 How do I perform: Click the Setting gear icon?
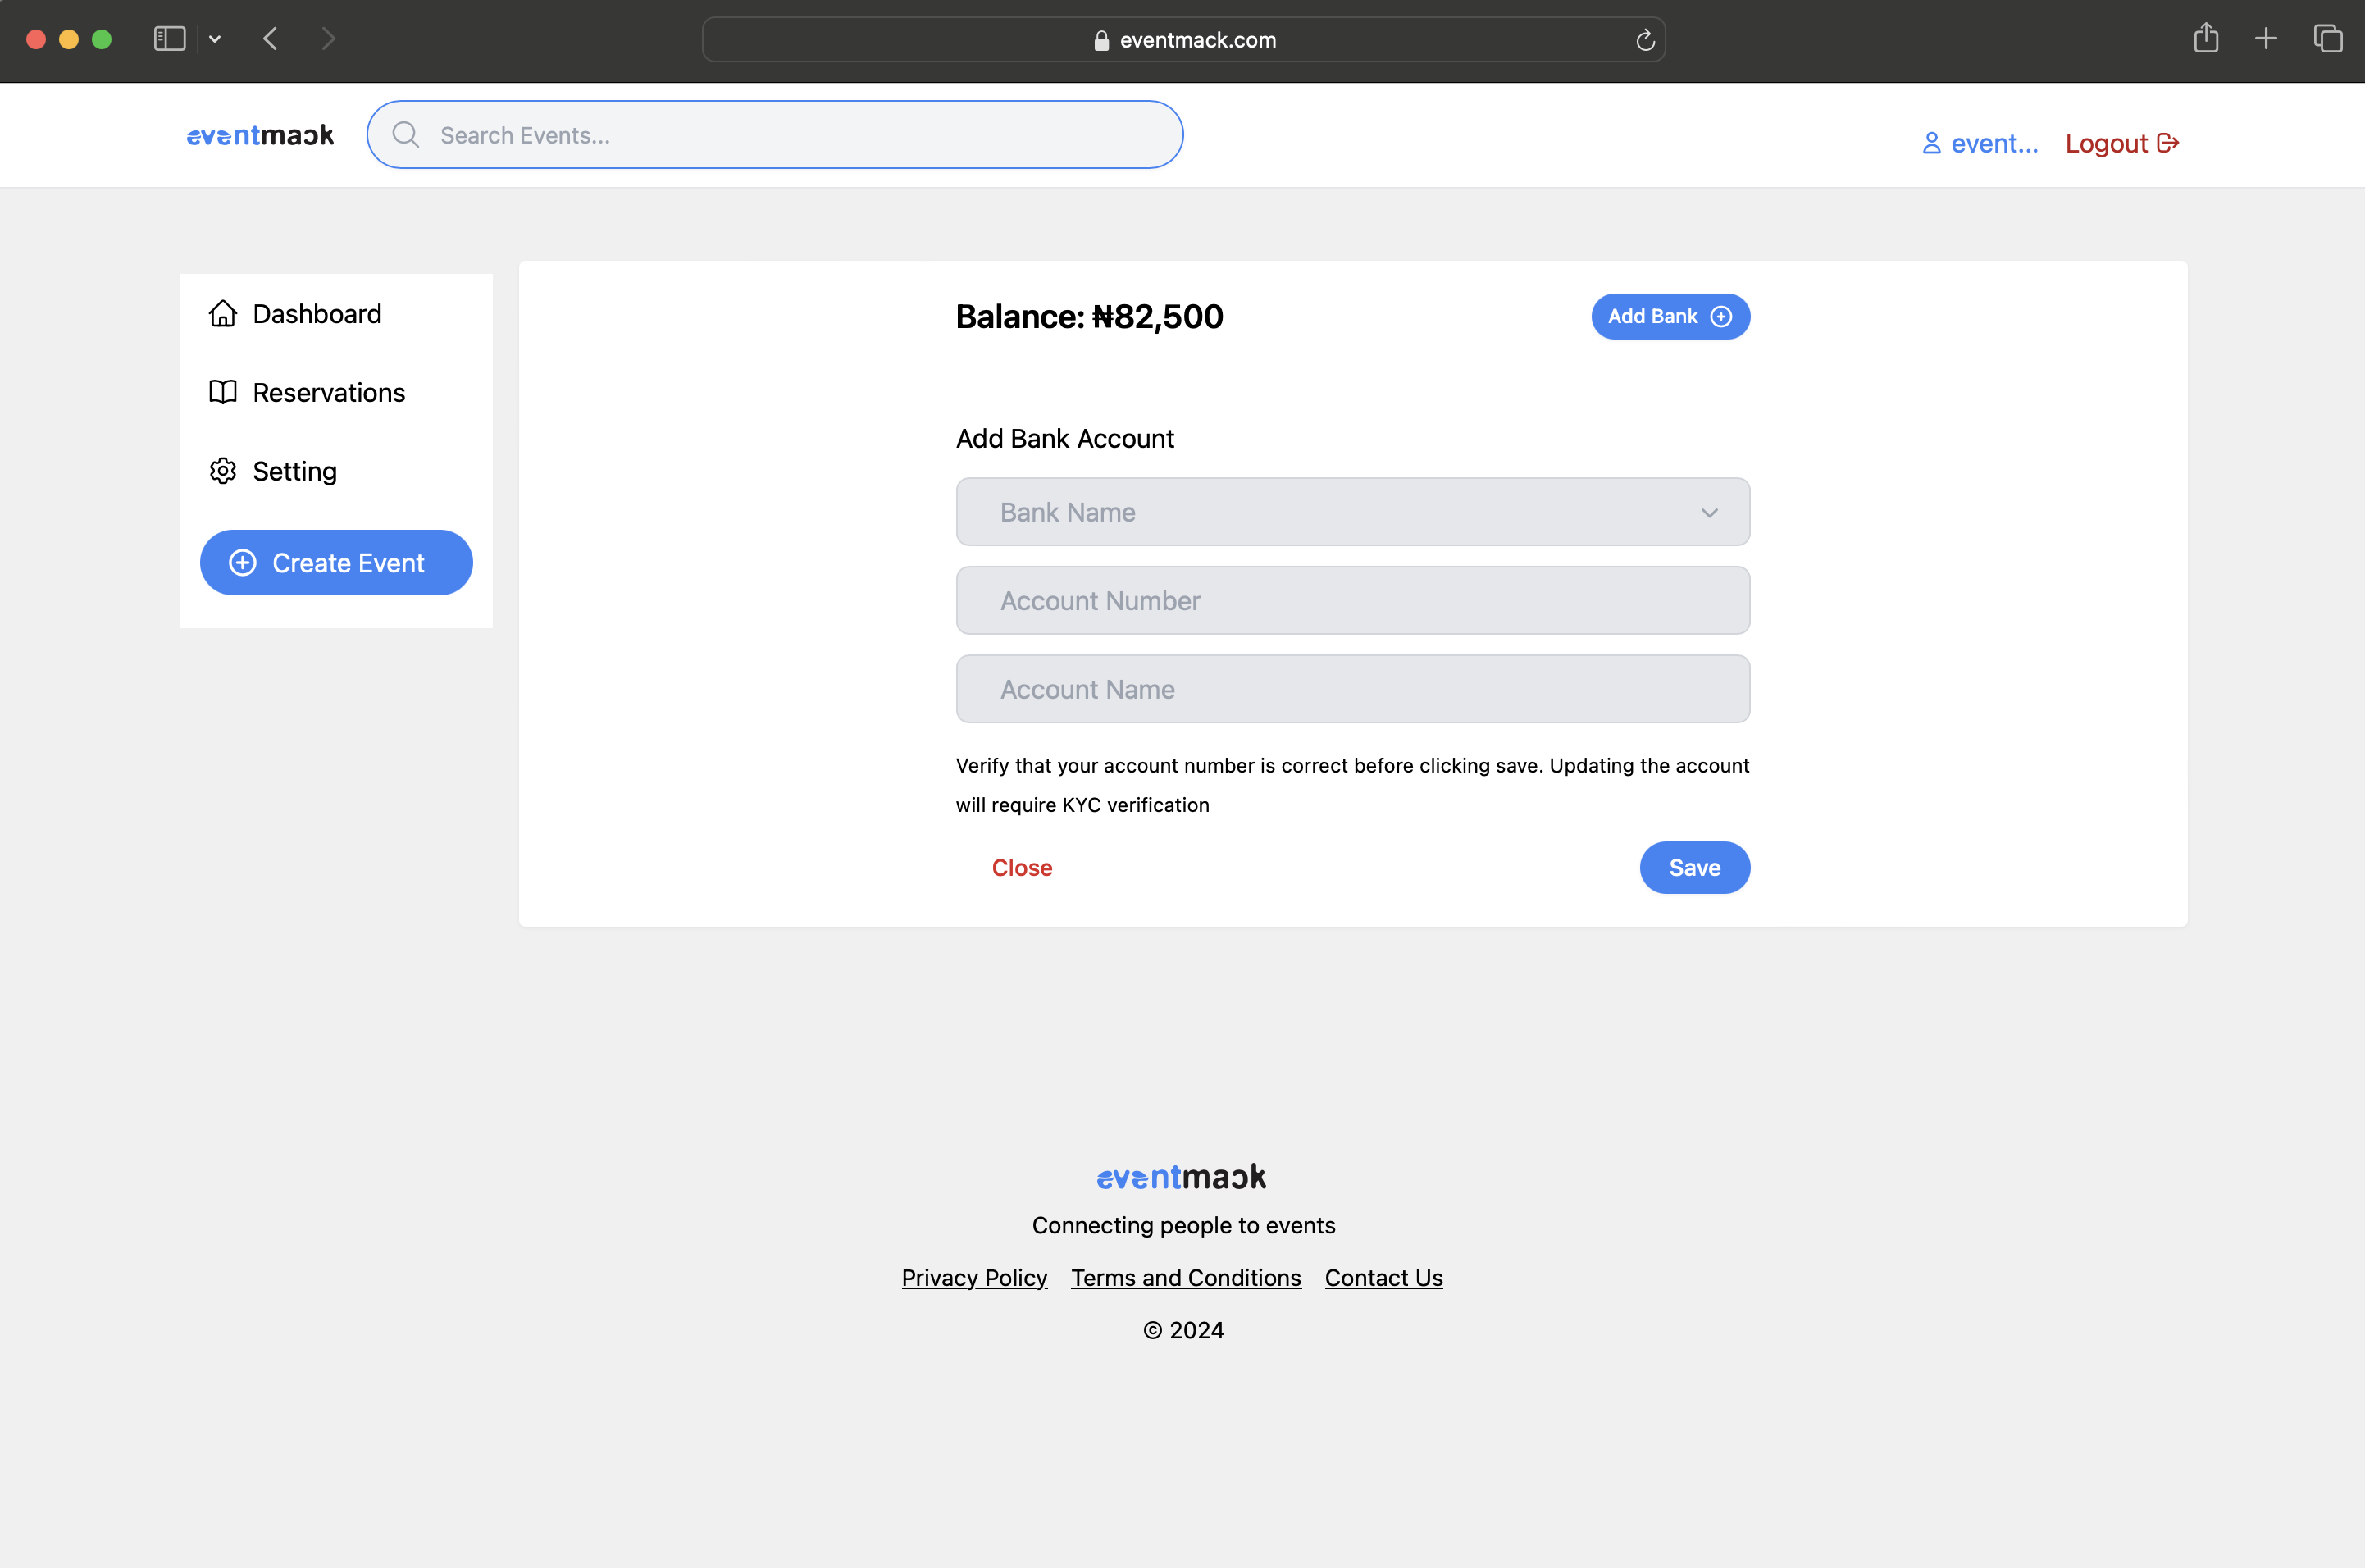223,471
